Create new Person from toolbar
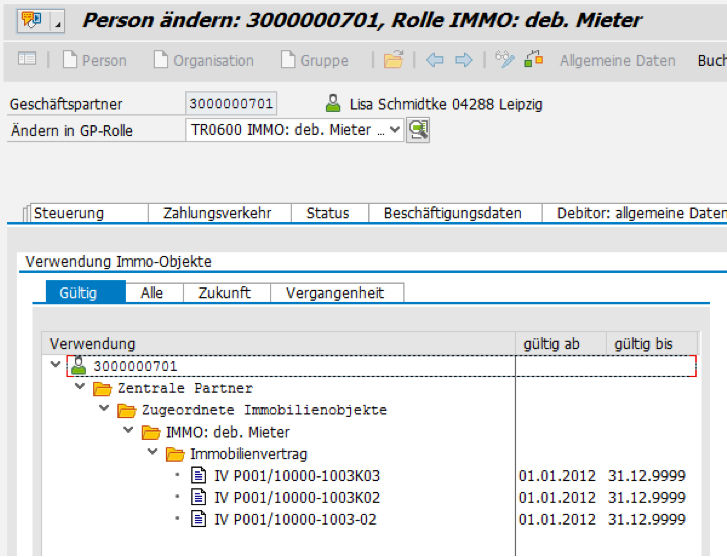The width and height of the screenshot is (727, 557). [x=94, y=60]
